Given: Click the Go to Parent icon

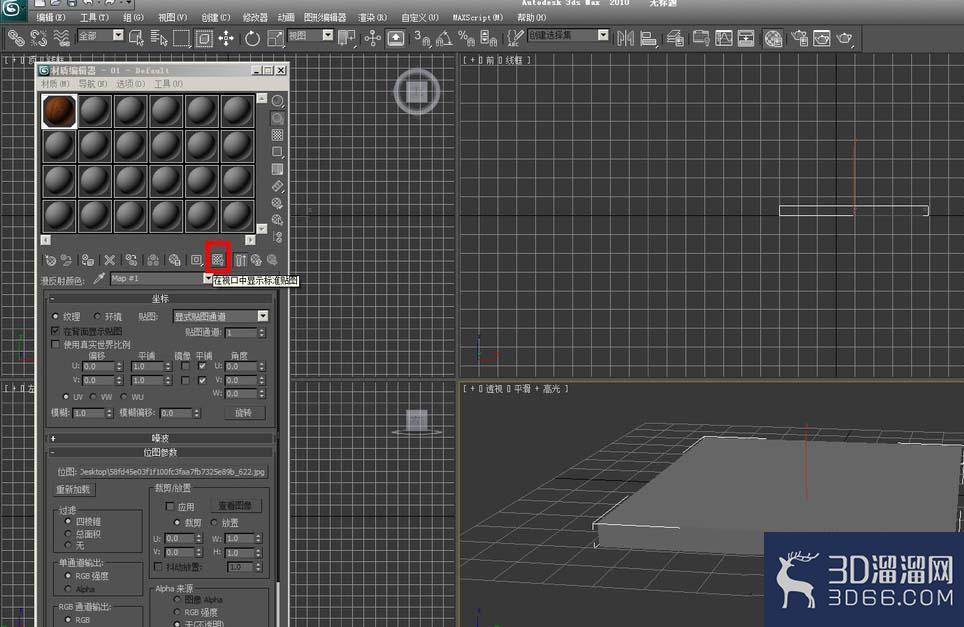Looking at the screenshot, I should pos(256,261).
